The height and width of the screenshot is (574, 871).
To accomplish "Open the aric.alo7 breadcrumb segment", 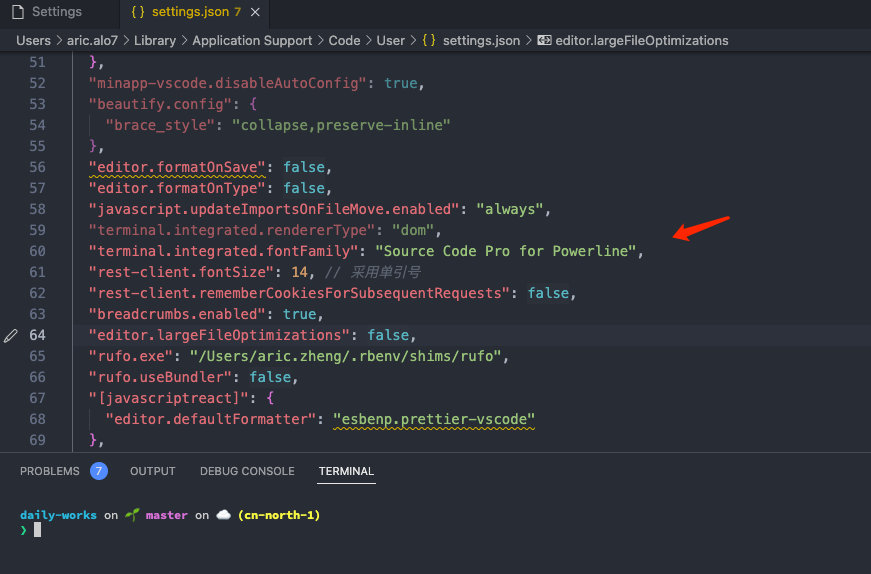I will [x=92, y=41].
